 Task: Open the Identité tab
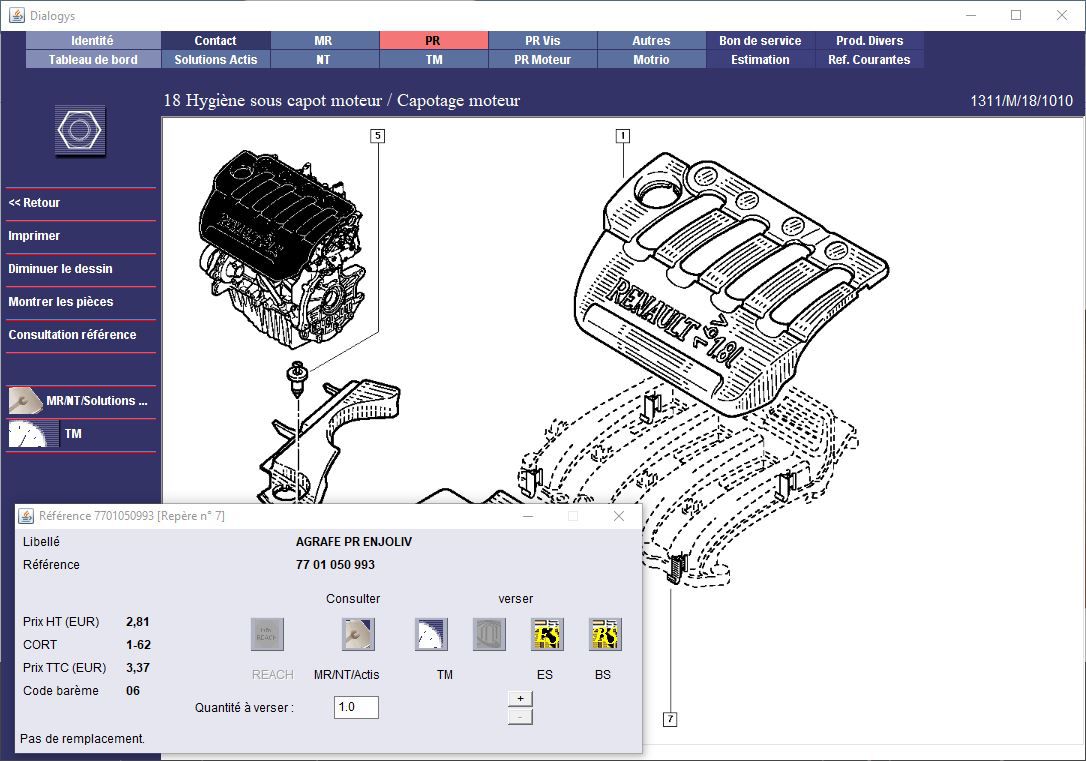pos(93,41)
